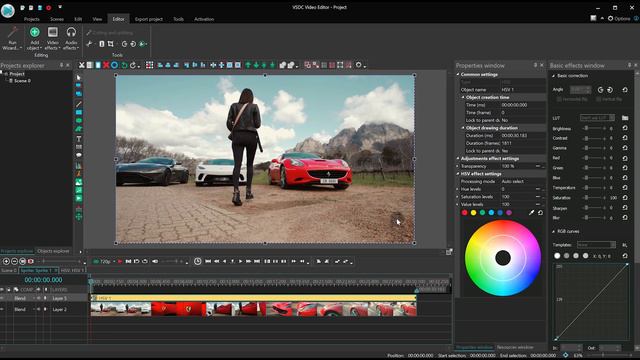
Task: Open the Templates dropdown
Action: [596, 245]
